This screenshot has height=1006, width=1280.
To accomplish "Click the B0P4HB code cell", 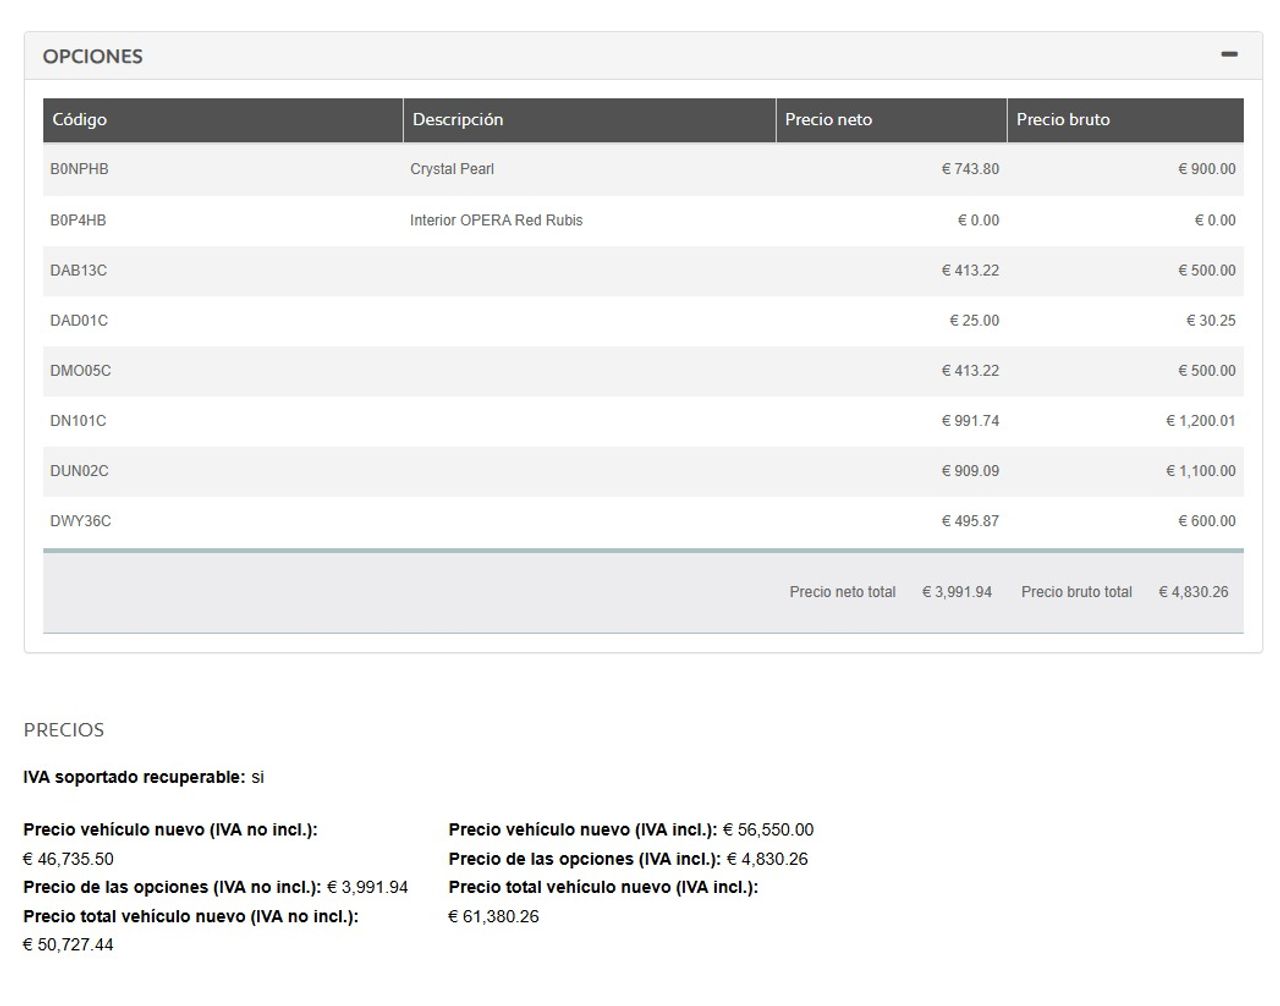I will click(78, 220).
